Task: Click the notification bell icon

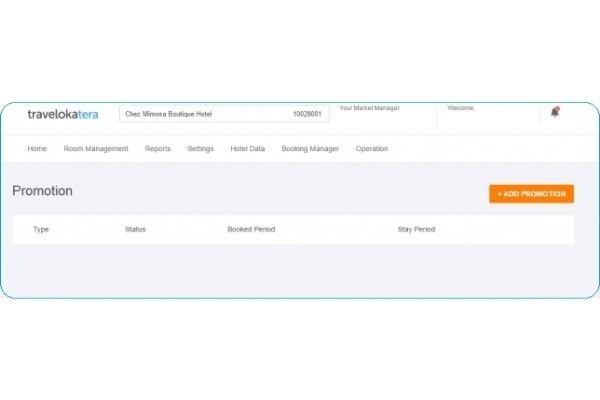Action: point(554,113)
